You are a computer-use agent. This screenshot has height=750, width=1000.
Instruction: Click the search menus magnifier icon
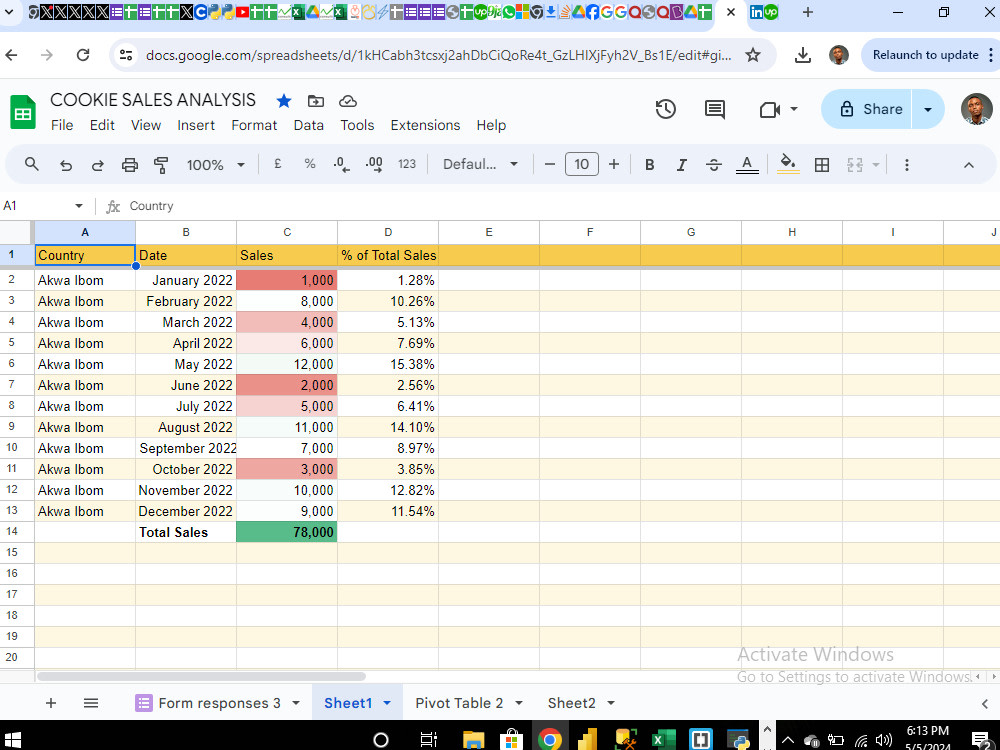31,165
